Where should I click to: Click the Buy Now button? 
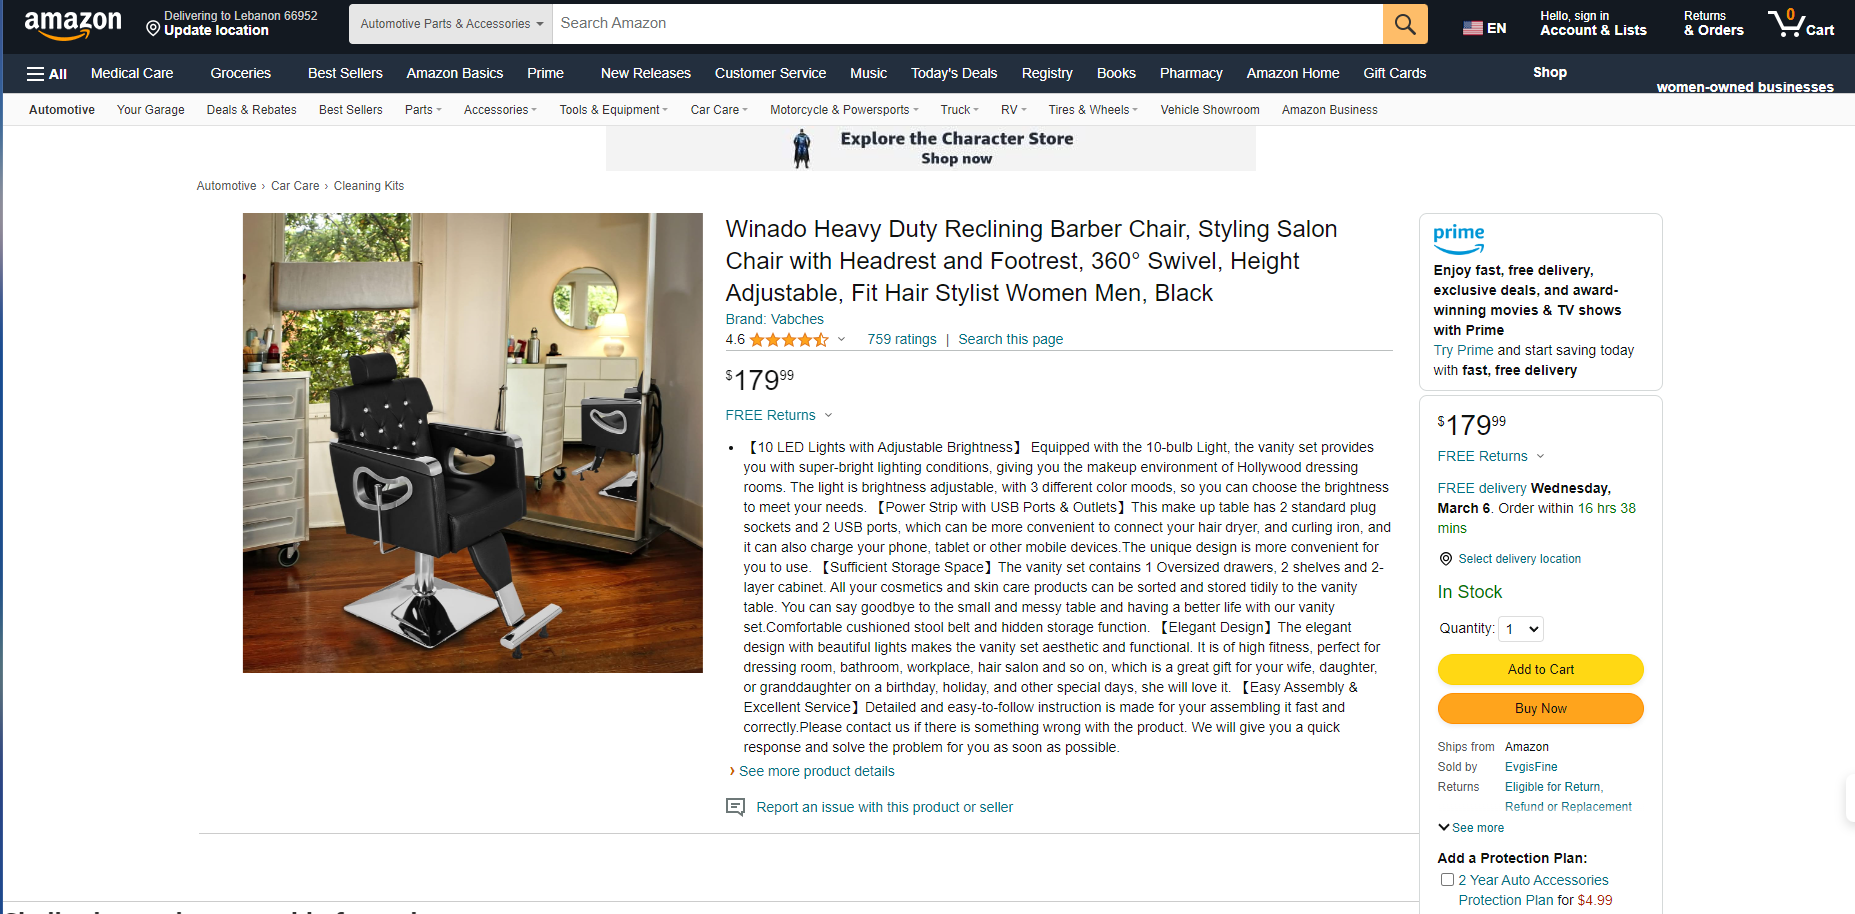tap(1541, 709)
